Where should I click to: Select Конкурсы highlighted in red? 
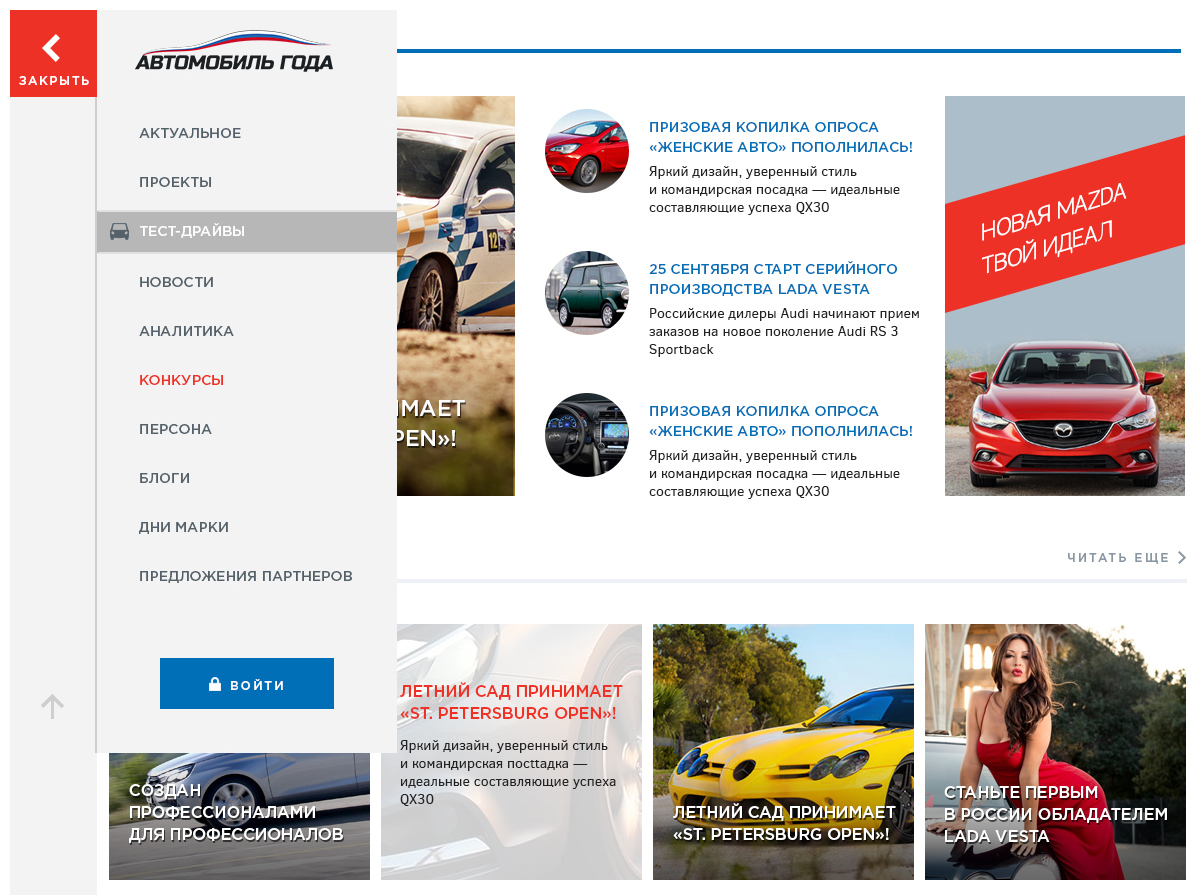point(182,381)
